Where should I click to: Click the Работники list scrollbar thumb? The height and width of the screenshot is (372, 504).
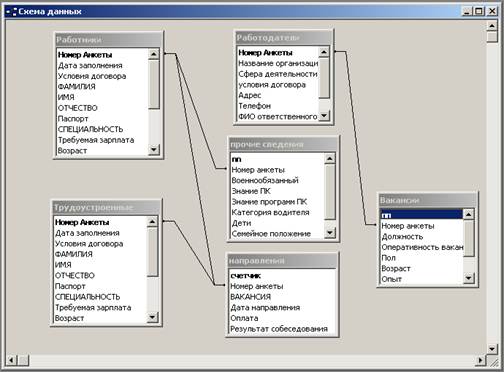click(x=154, y=85)
